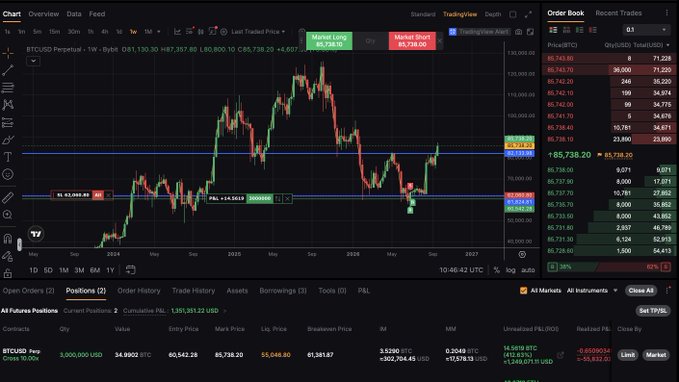This screenshot has width=679, height=382.
Task: Open positions panel three-dot menu
Action: coord(667,291)
